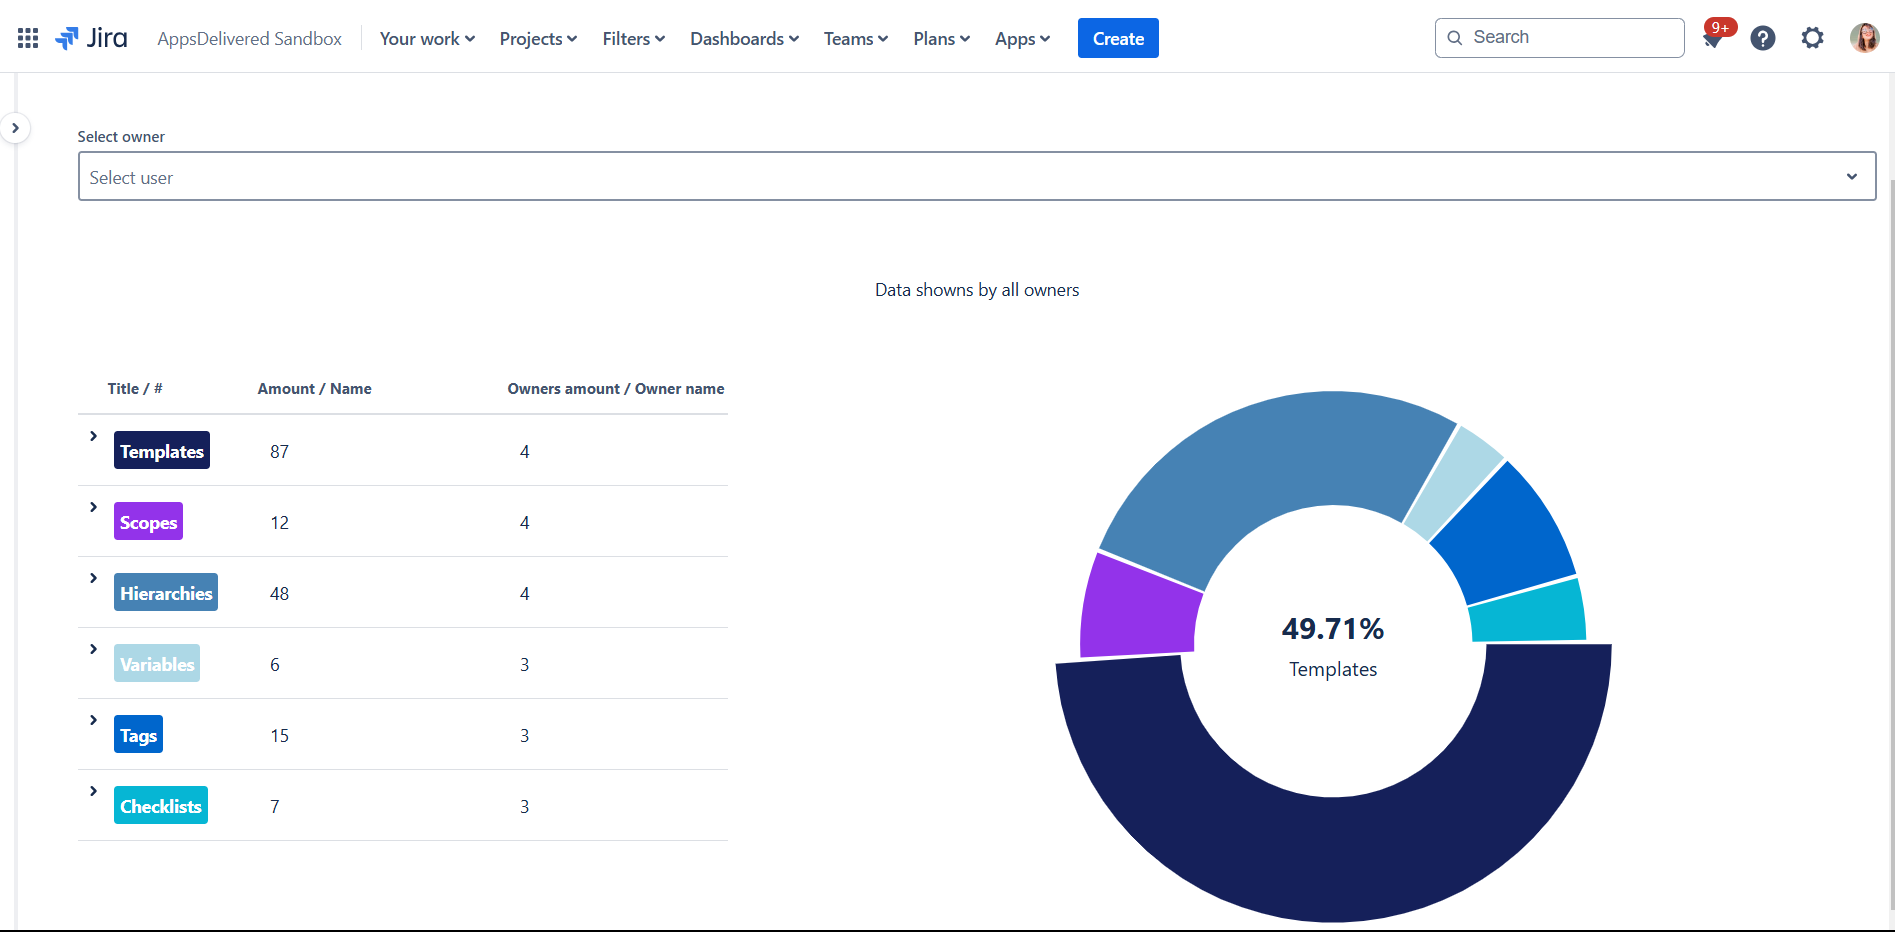This screenshot has width=1895, height=932.
Task: Open the Projects menu
Action: click(538, 39)
